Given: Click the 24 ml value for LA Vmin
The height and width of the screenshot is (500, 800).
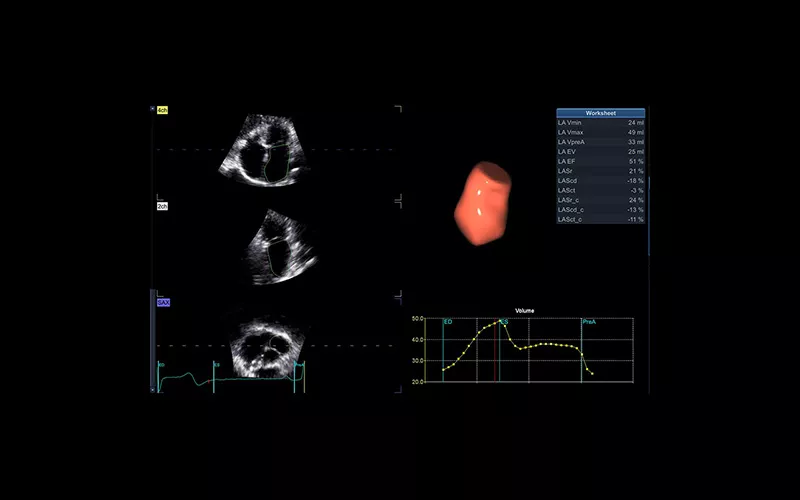Looking at the screenshot, I should click(x=636, y=123).
